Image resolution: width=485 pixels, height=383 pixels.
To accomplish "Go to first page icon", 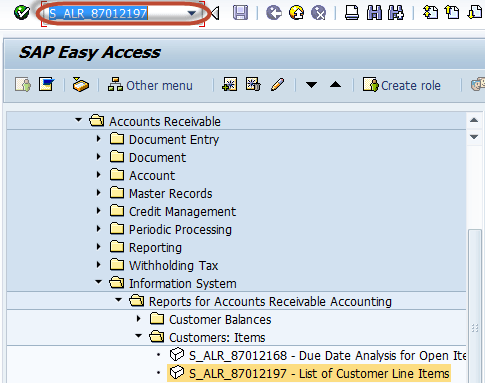I will pos(430,13).
